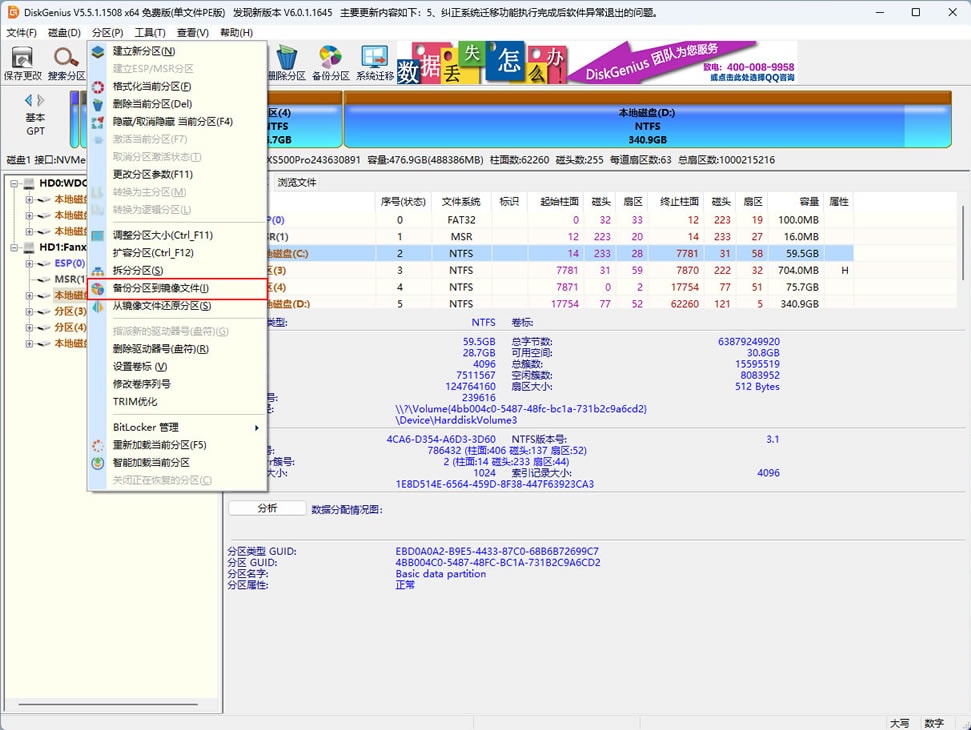Switch to the 浏览文件 tab
The width and height of the screenshot is (971, 730).
pyautogui.click(x=297, y=182)
